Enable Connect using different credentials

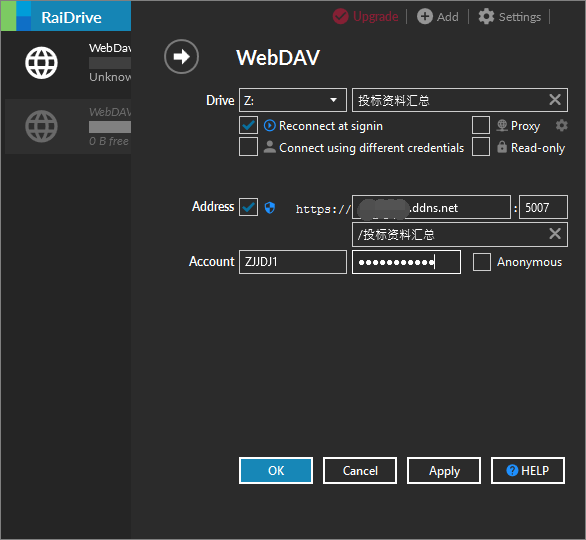(249, 147)
